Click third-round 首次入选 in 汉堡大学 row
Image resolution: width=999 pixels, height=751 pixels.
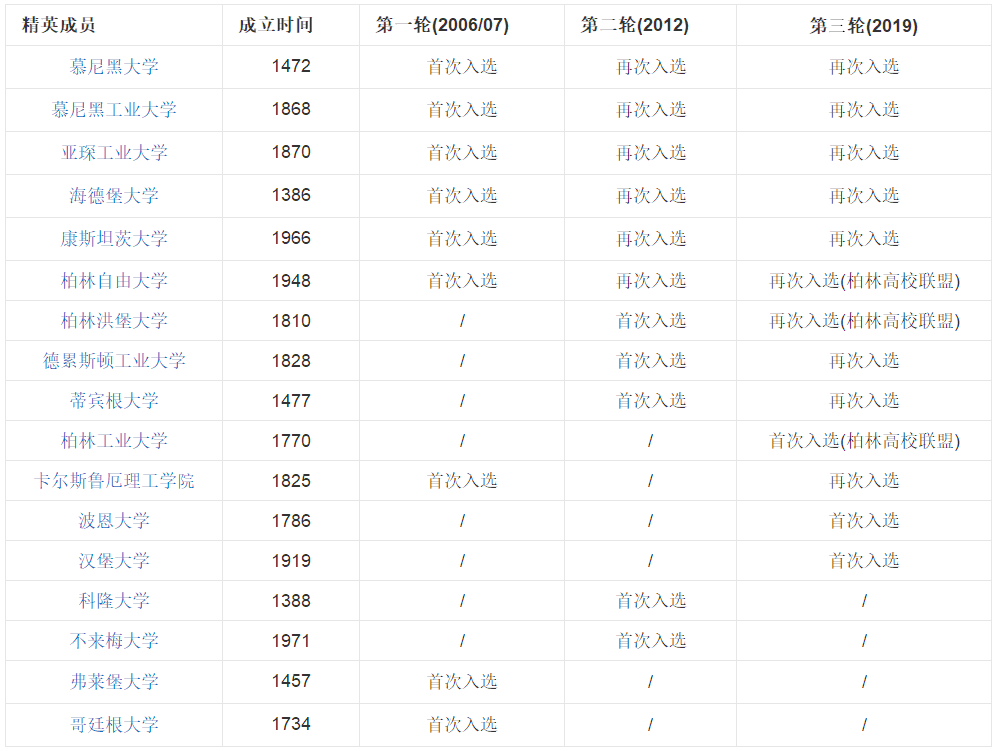[864, 561]
